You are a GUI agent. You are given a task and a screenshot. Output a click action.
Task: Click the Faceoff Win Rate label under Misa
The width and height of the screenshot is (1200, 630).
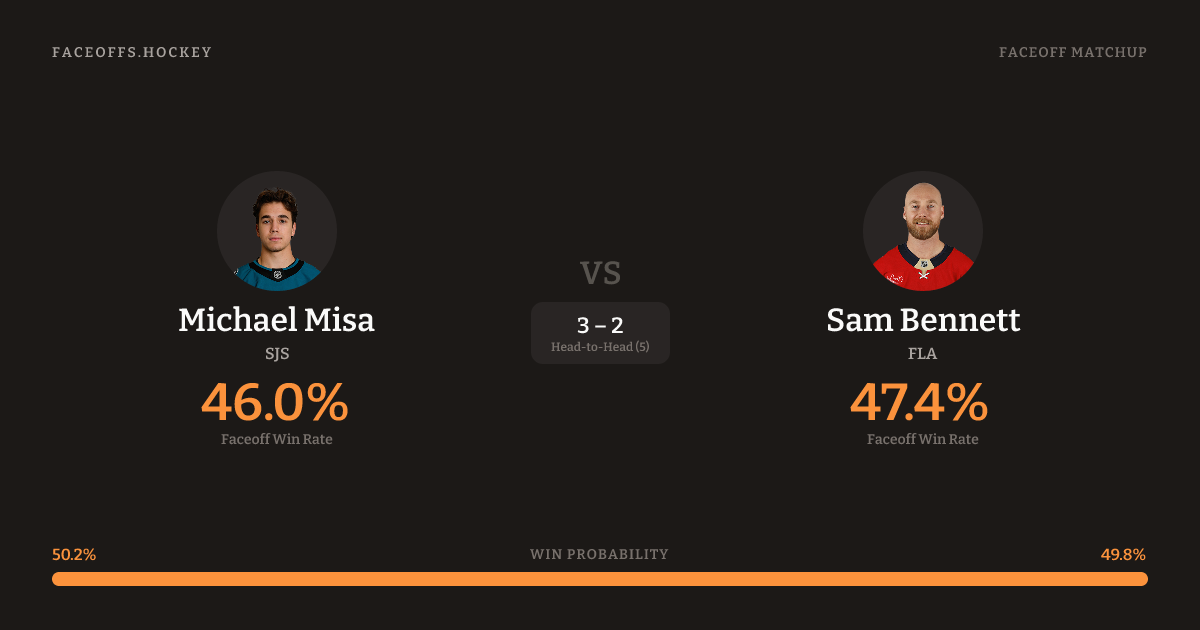[x=277, y=439]
